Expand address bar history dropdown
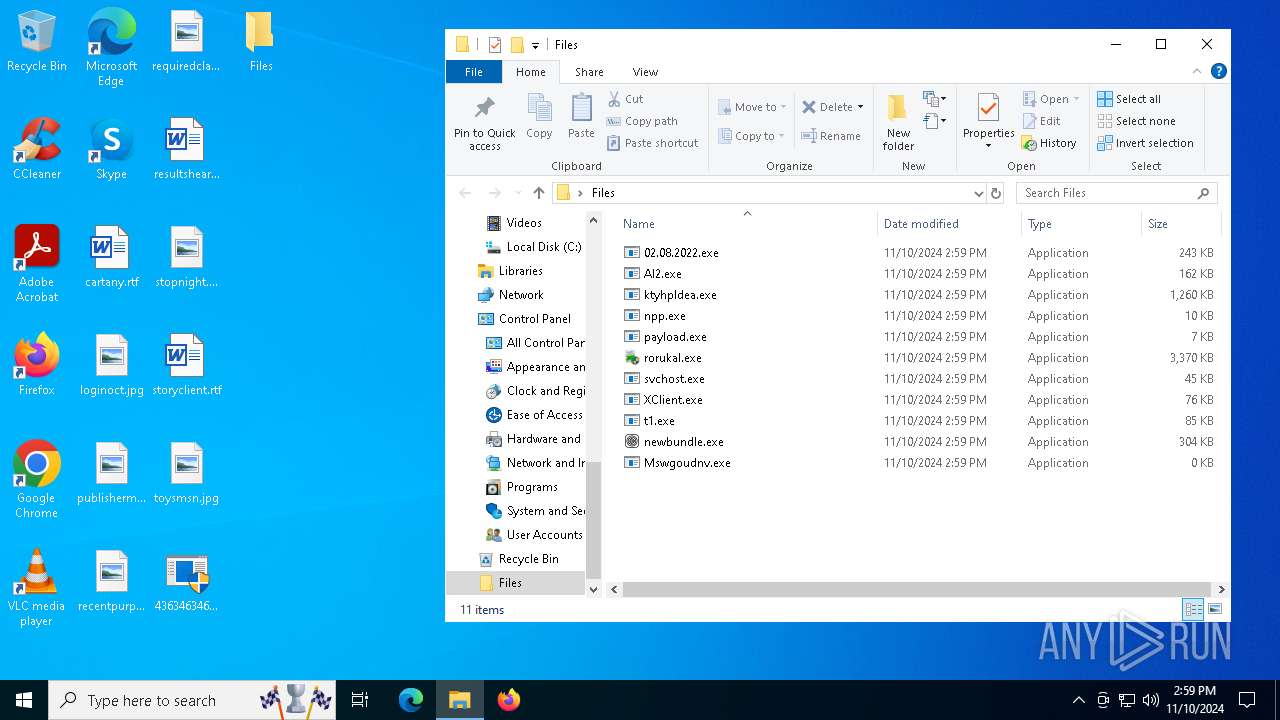The width and height of the screenshot is (1280, 720). pyautogui.click(x=978, y=193)
